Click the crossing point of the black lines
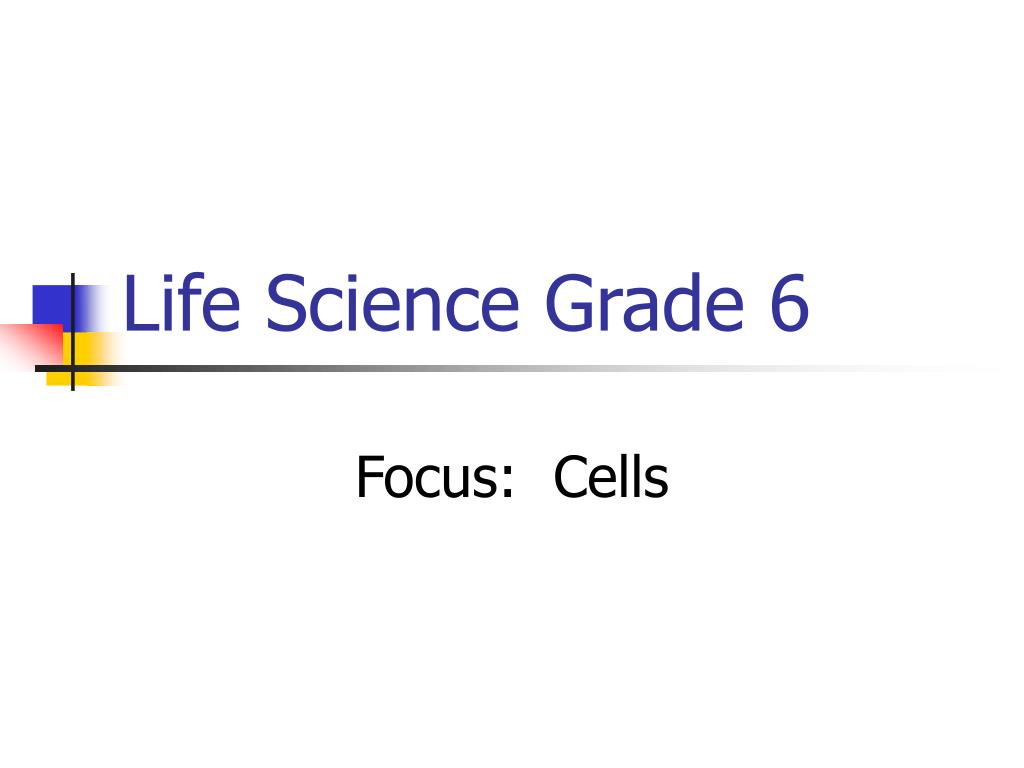The image size is (1024, 768). [72, 368]
